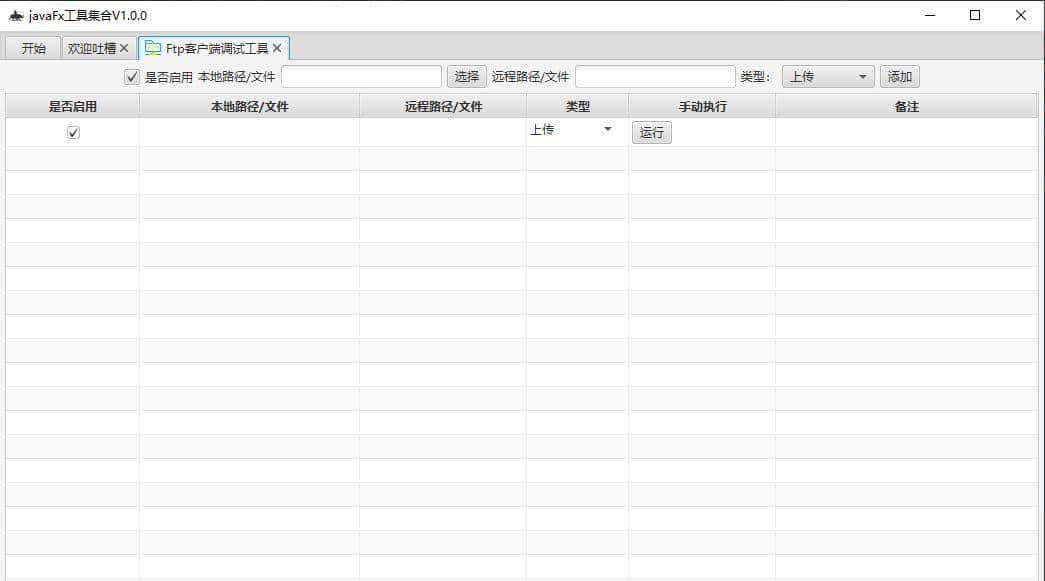Uncheck the 是否启用 checkbox in the top toolbar
This screenshot has height=581, width=1045.
tap(130, 76)
